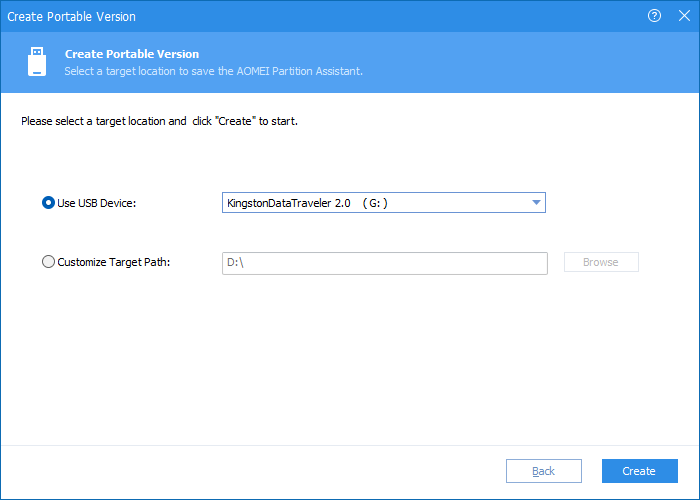
Task: Click the "Please select a target location" instruction
Action: point(159,121)
